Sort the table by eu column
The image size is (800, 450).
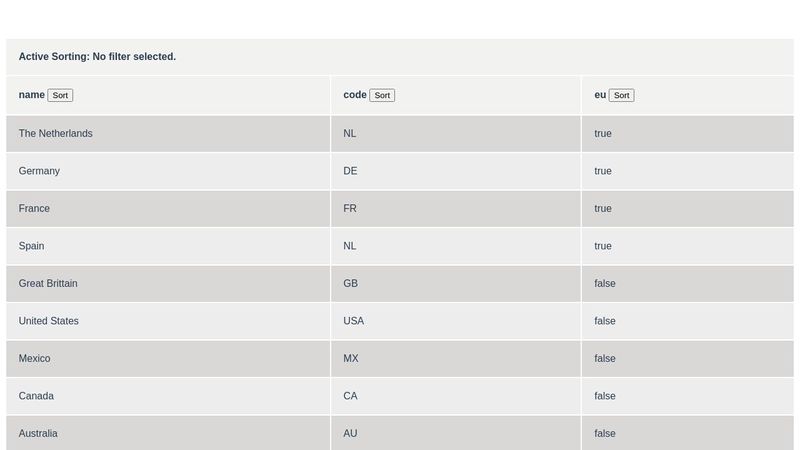(621, 96)
